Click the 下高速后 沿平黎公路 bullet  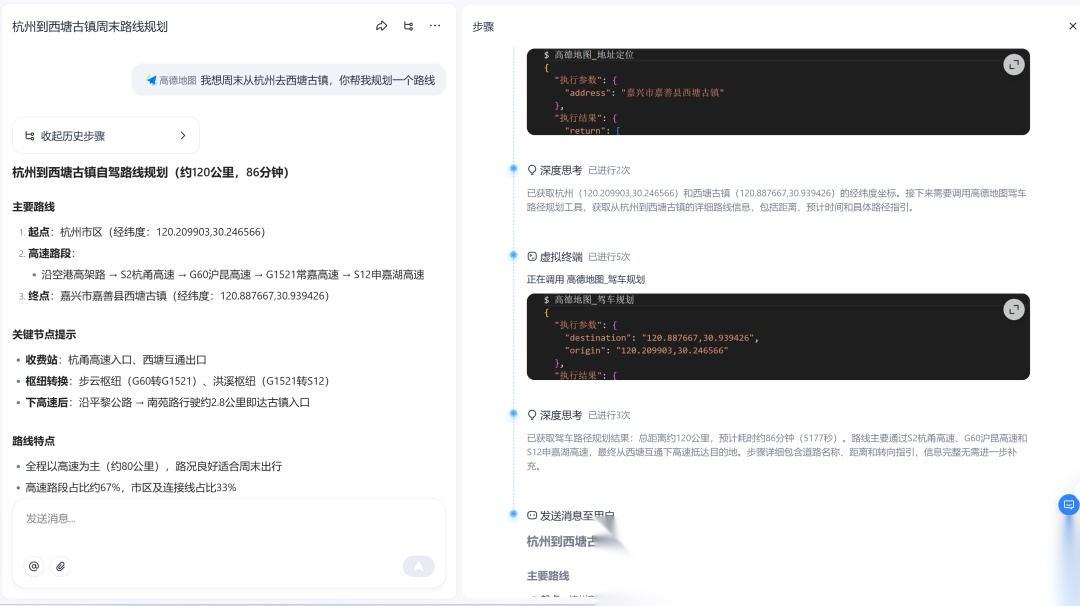point(167,403)
